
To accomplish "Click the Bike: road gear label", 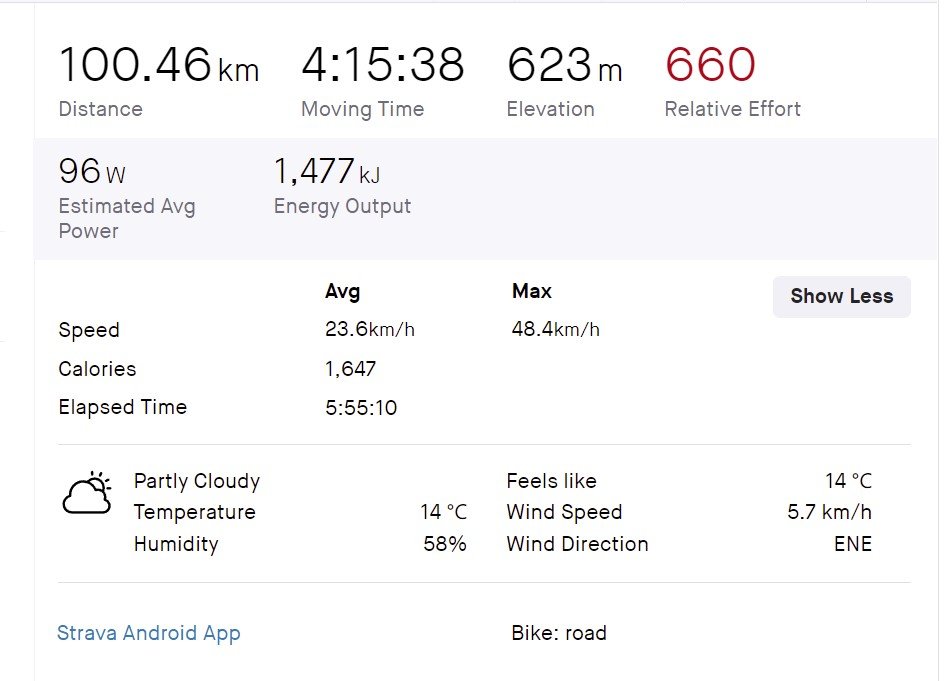I will (x=559, y=633).
